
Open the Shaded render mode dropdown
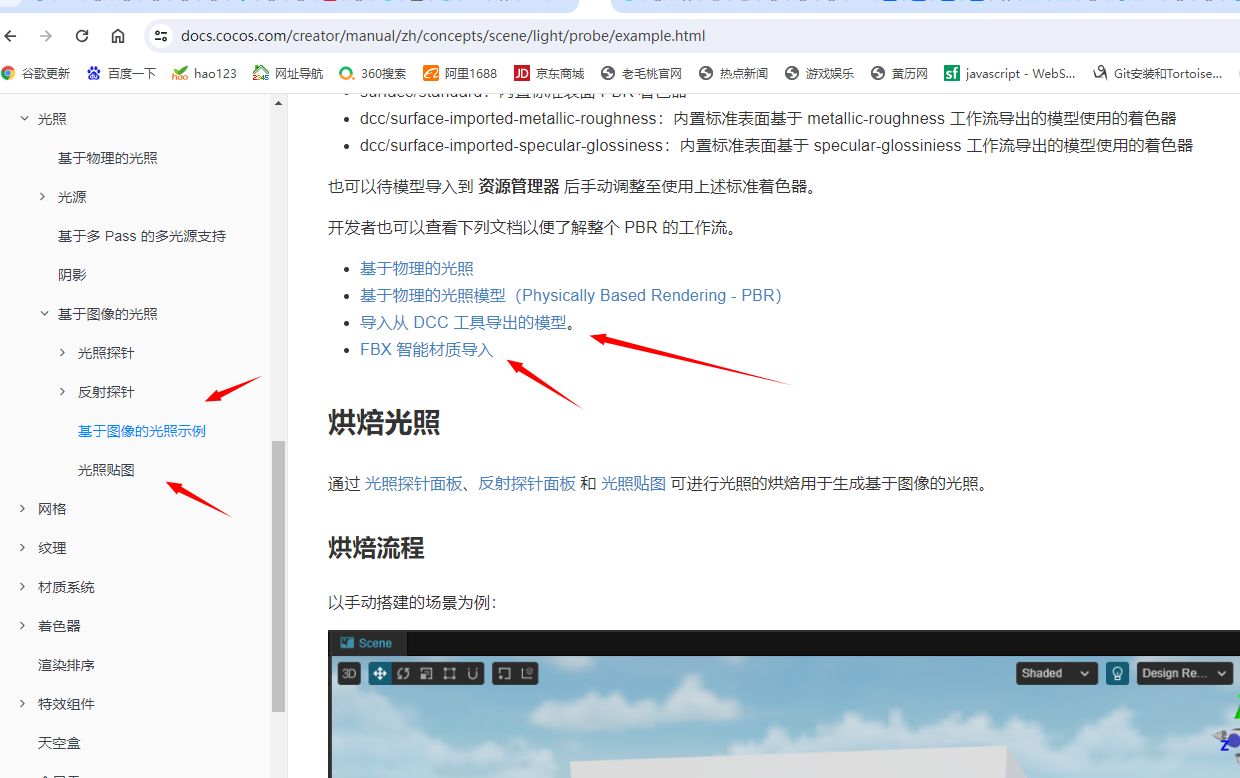[x=1057, y=673]
